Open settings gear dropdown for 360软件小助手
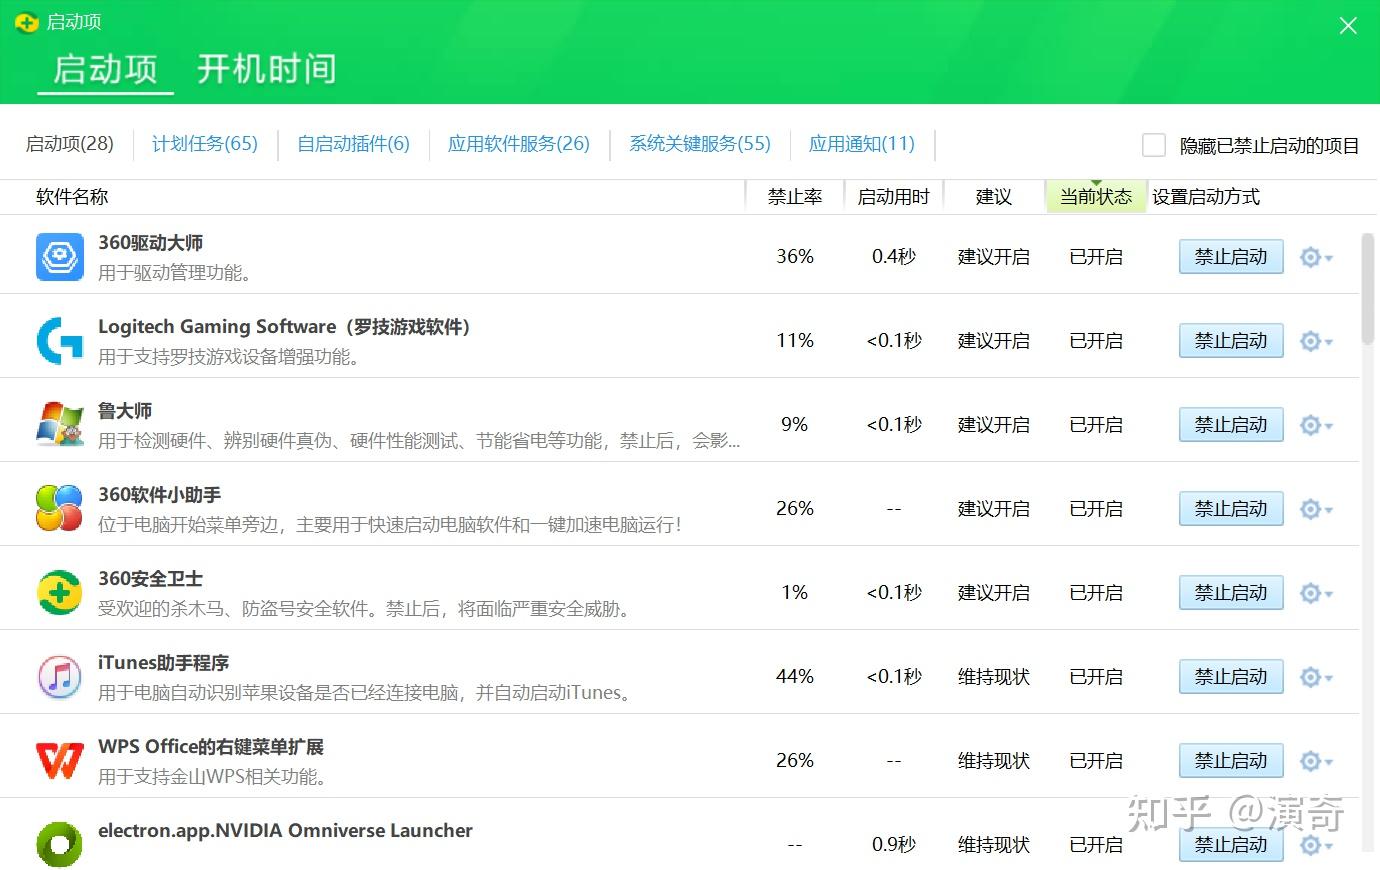The height and width of the screenshot is (870, 1380). pyautogui.click(x=1316, y=510)
